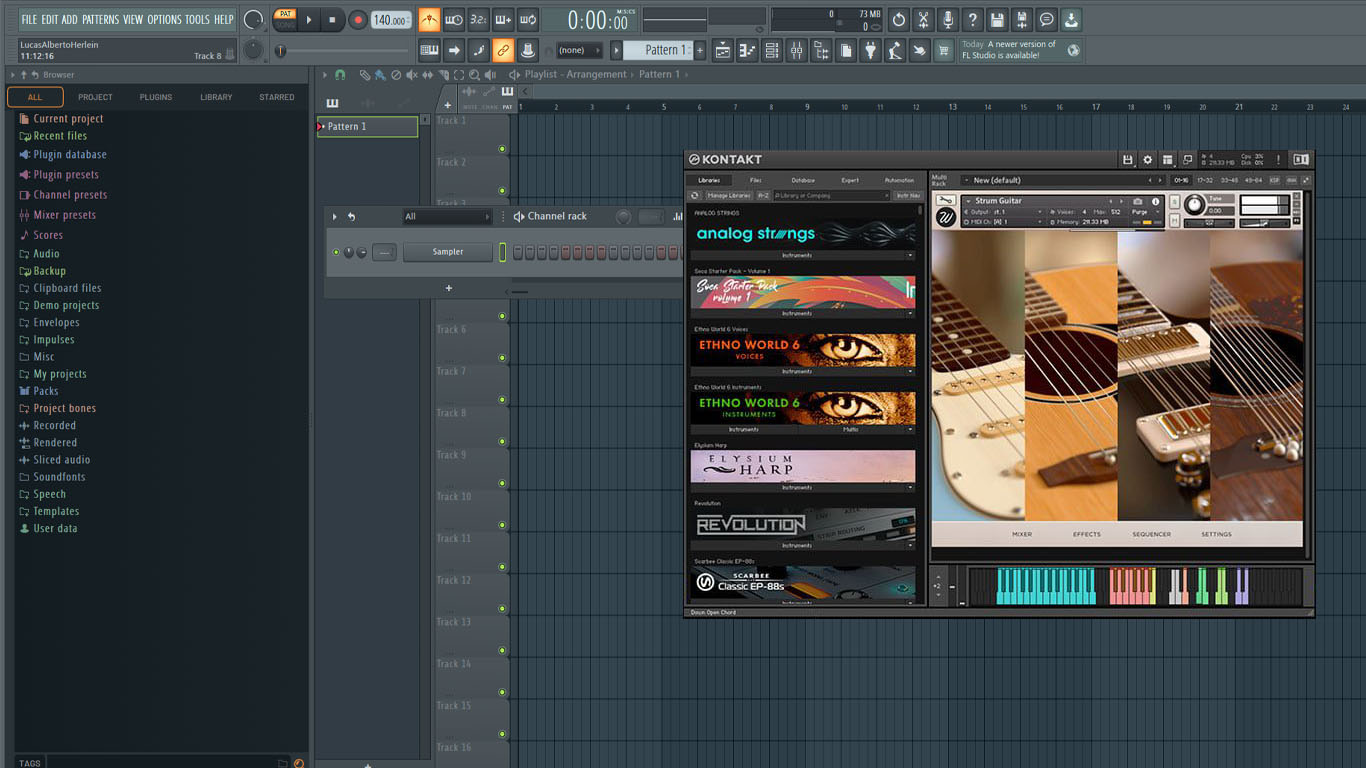Click the download arrow icon in top toolbar
Image resolution: width=1366 pixels, height=768 pixels.
(x=1071, y=19)
